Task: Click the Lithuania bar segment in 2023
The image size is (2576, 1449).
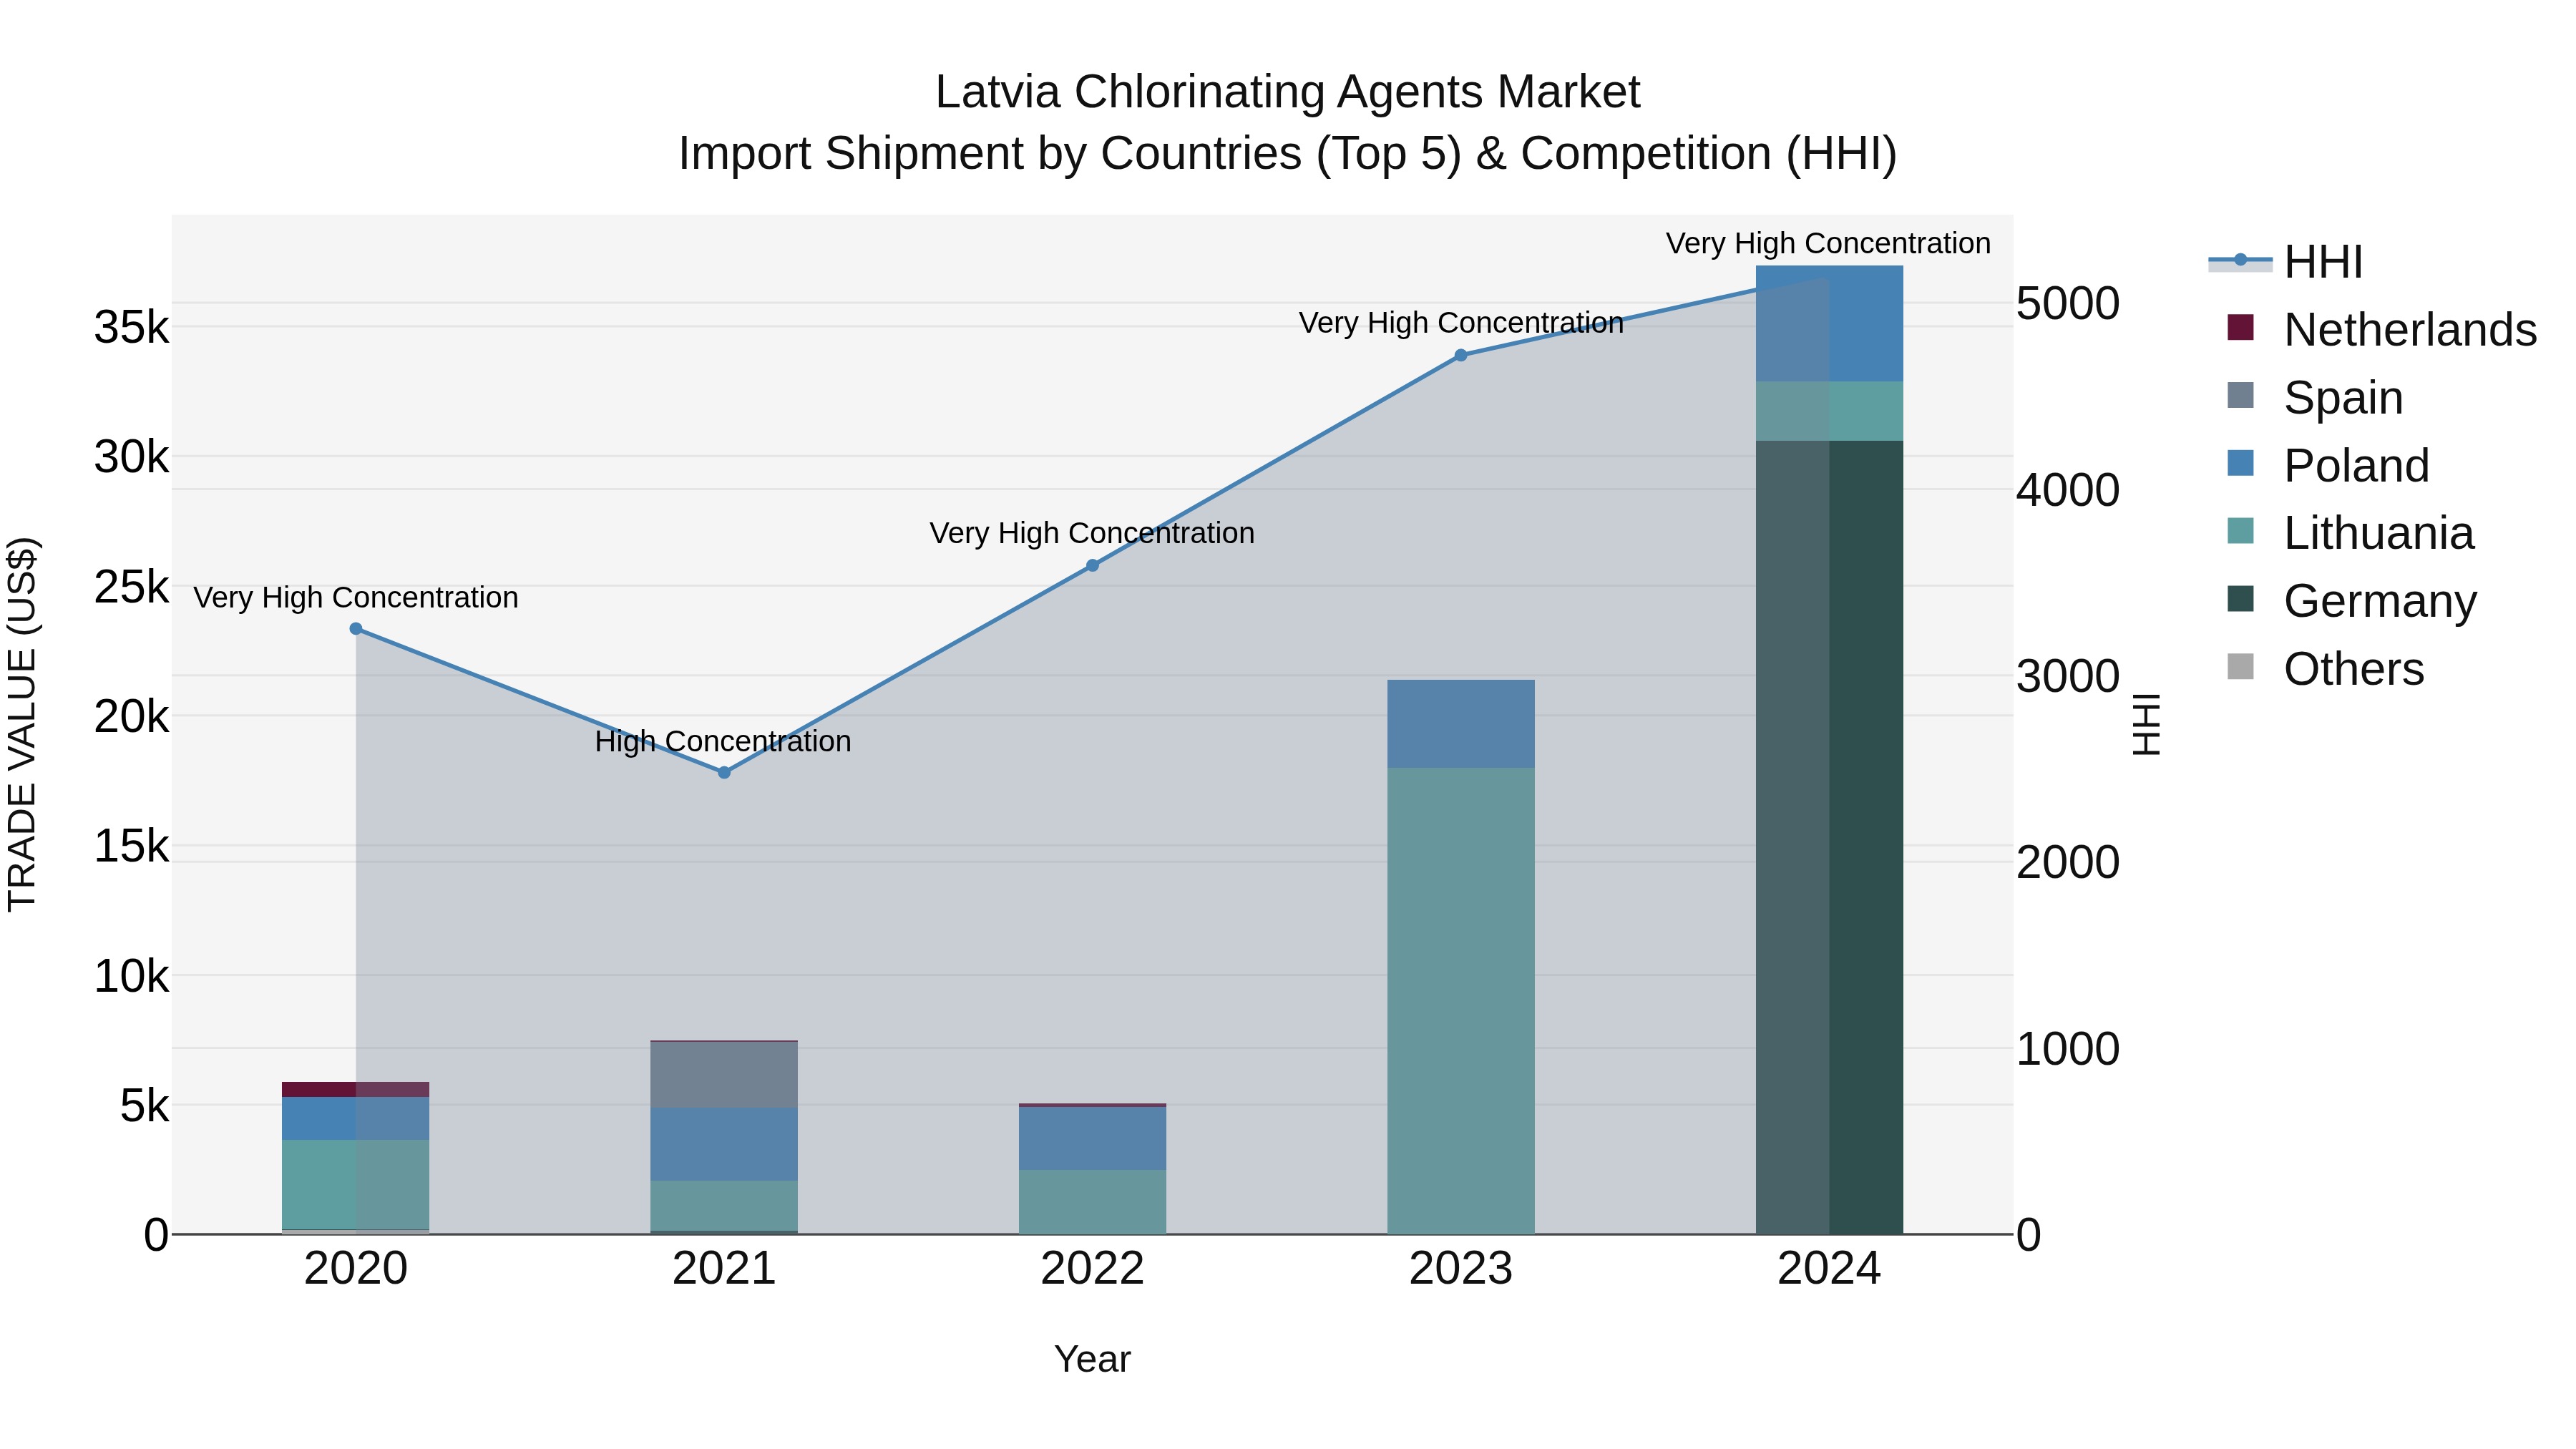Action: (x=1461, y=1001)
